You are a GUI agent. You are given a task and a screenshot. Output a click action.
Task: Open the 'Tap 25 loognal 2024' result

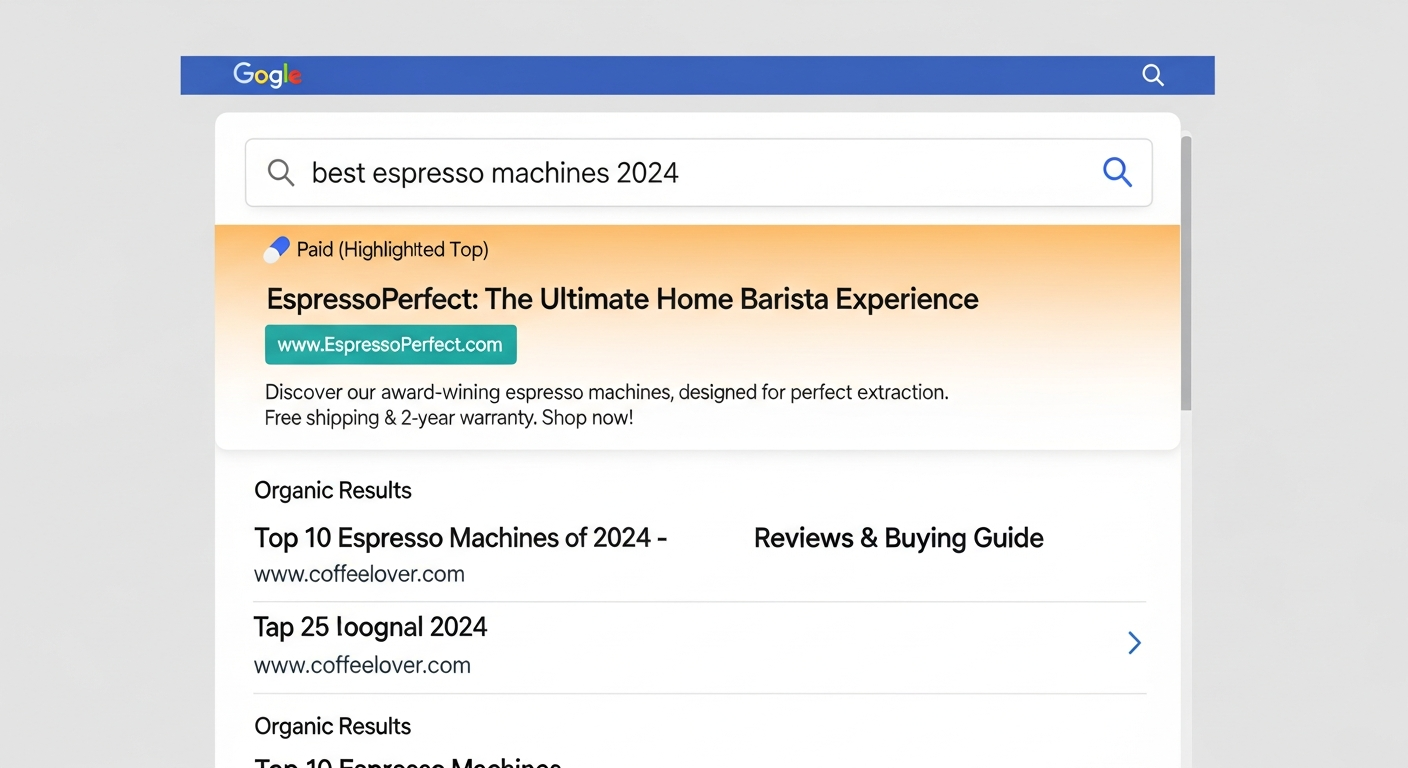click(370, 627)
